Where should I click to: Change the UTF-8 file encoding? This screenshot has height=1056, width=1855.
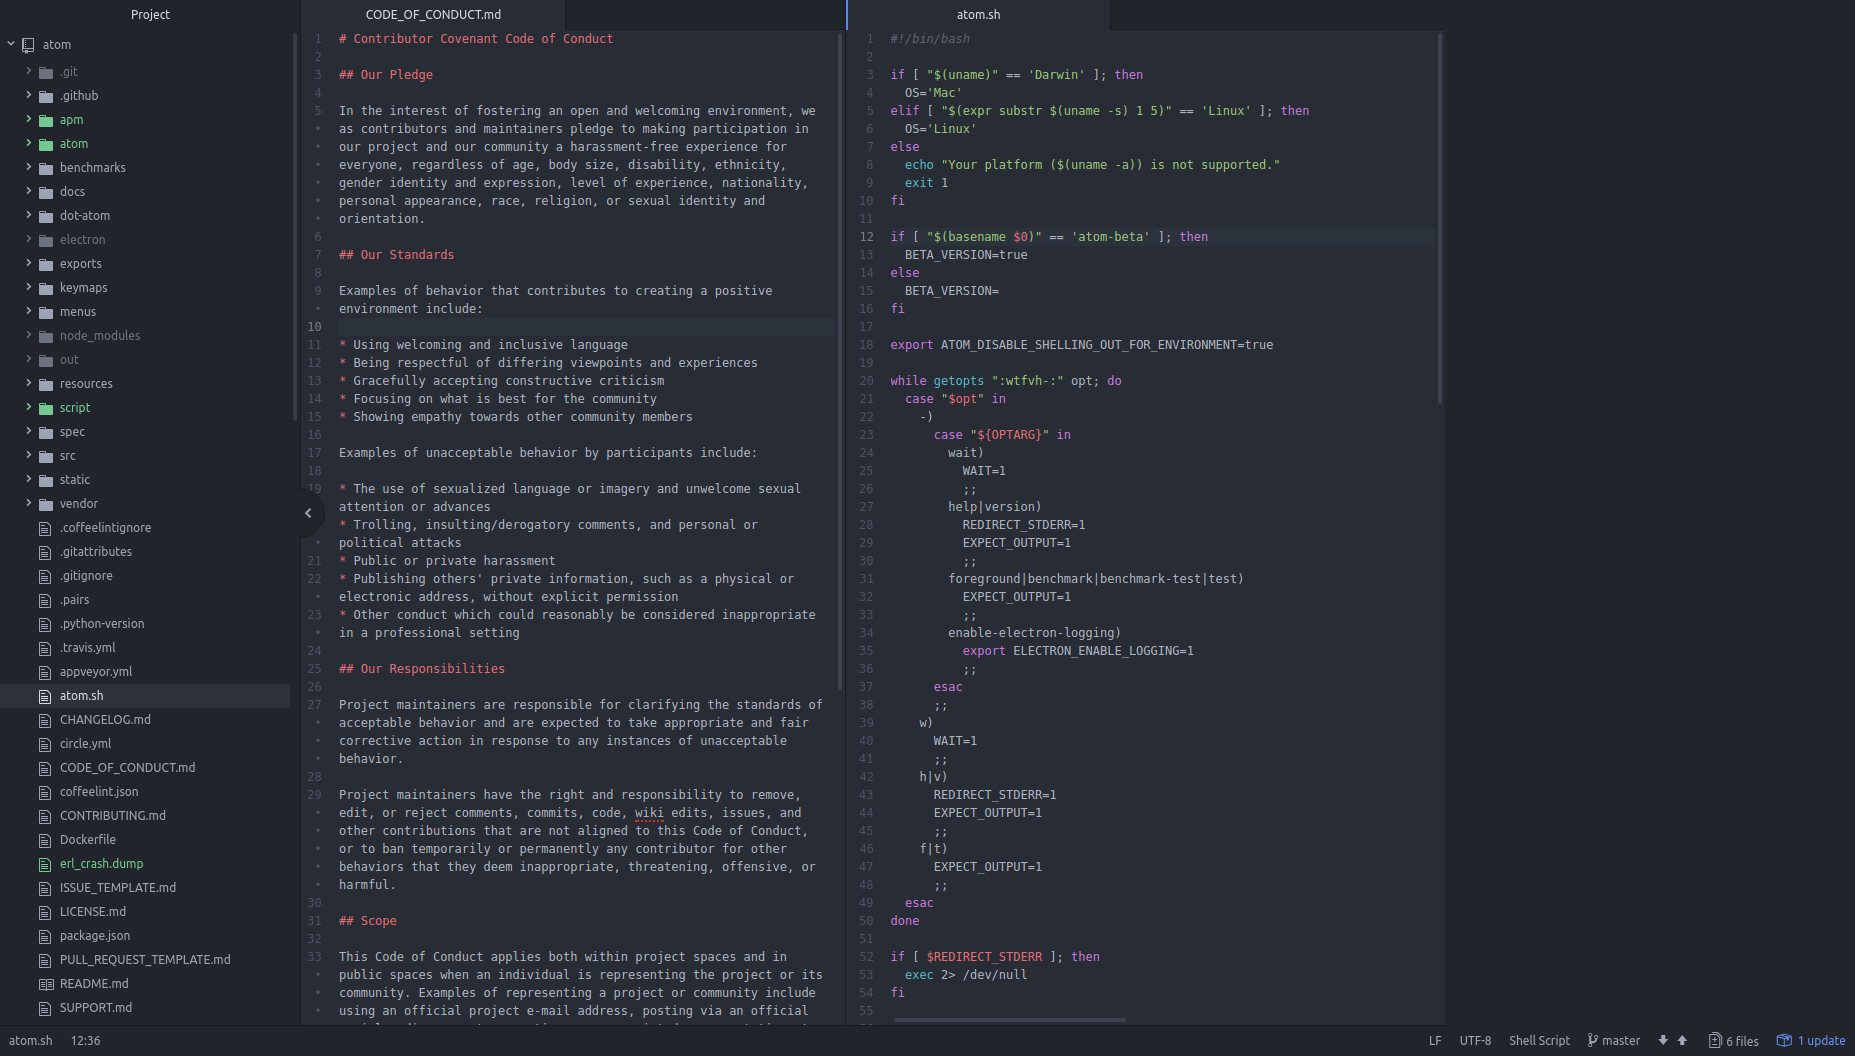(1475, 1040)
